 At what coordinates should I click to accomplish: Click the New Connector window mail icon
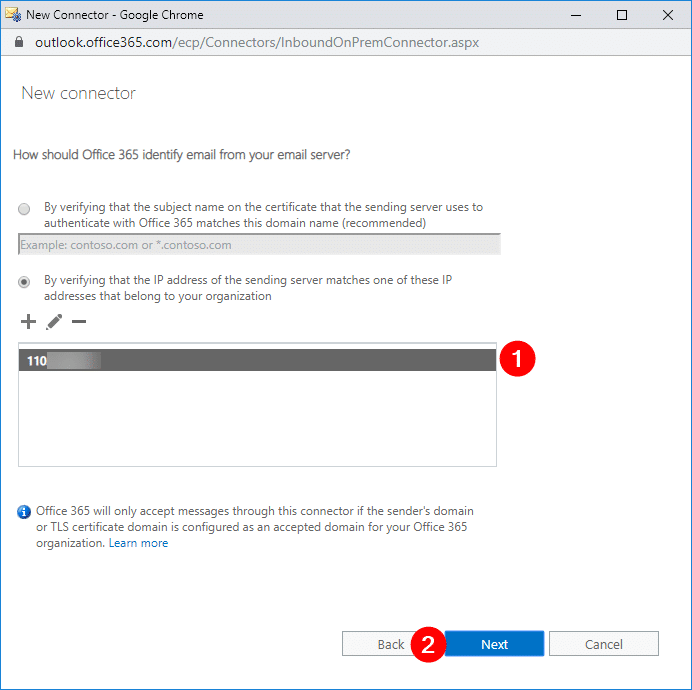click(x=13, y=15)
